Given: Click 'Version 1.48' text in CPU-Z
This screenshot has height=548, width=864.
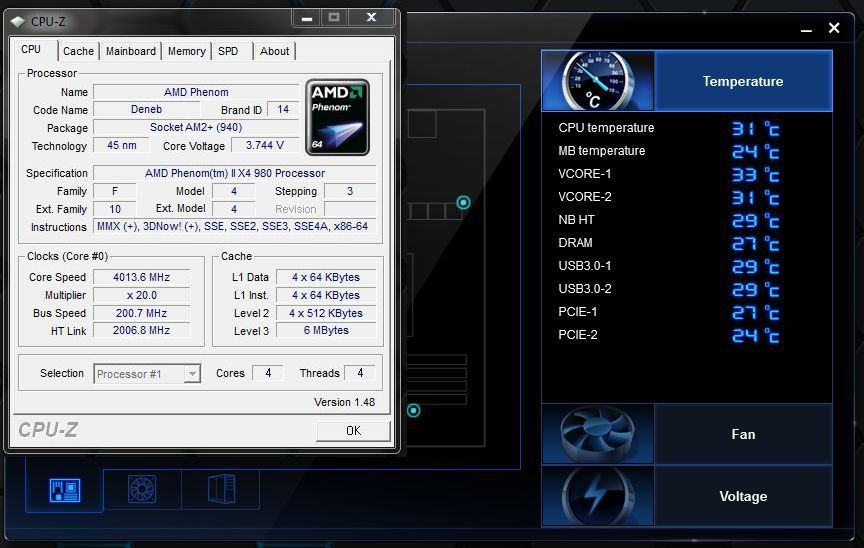Looking at the screenshot, I should [344, 402].
